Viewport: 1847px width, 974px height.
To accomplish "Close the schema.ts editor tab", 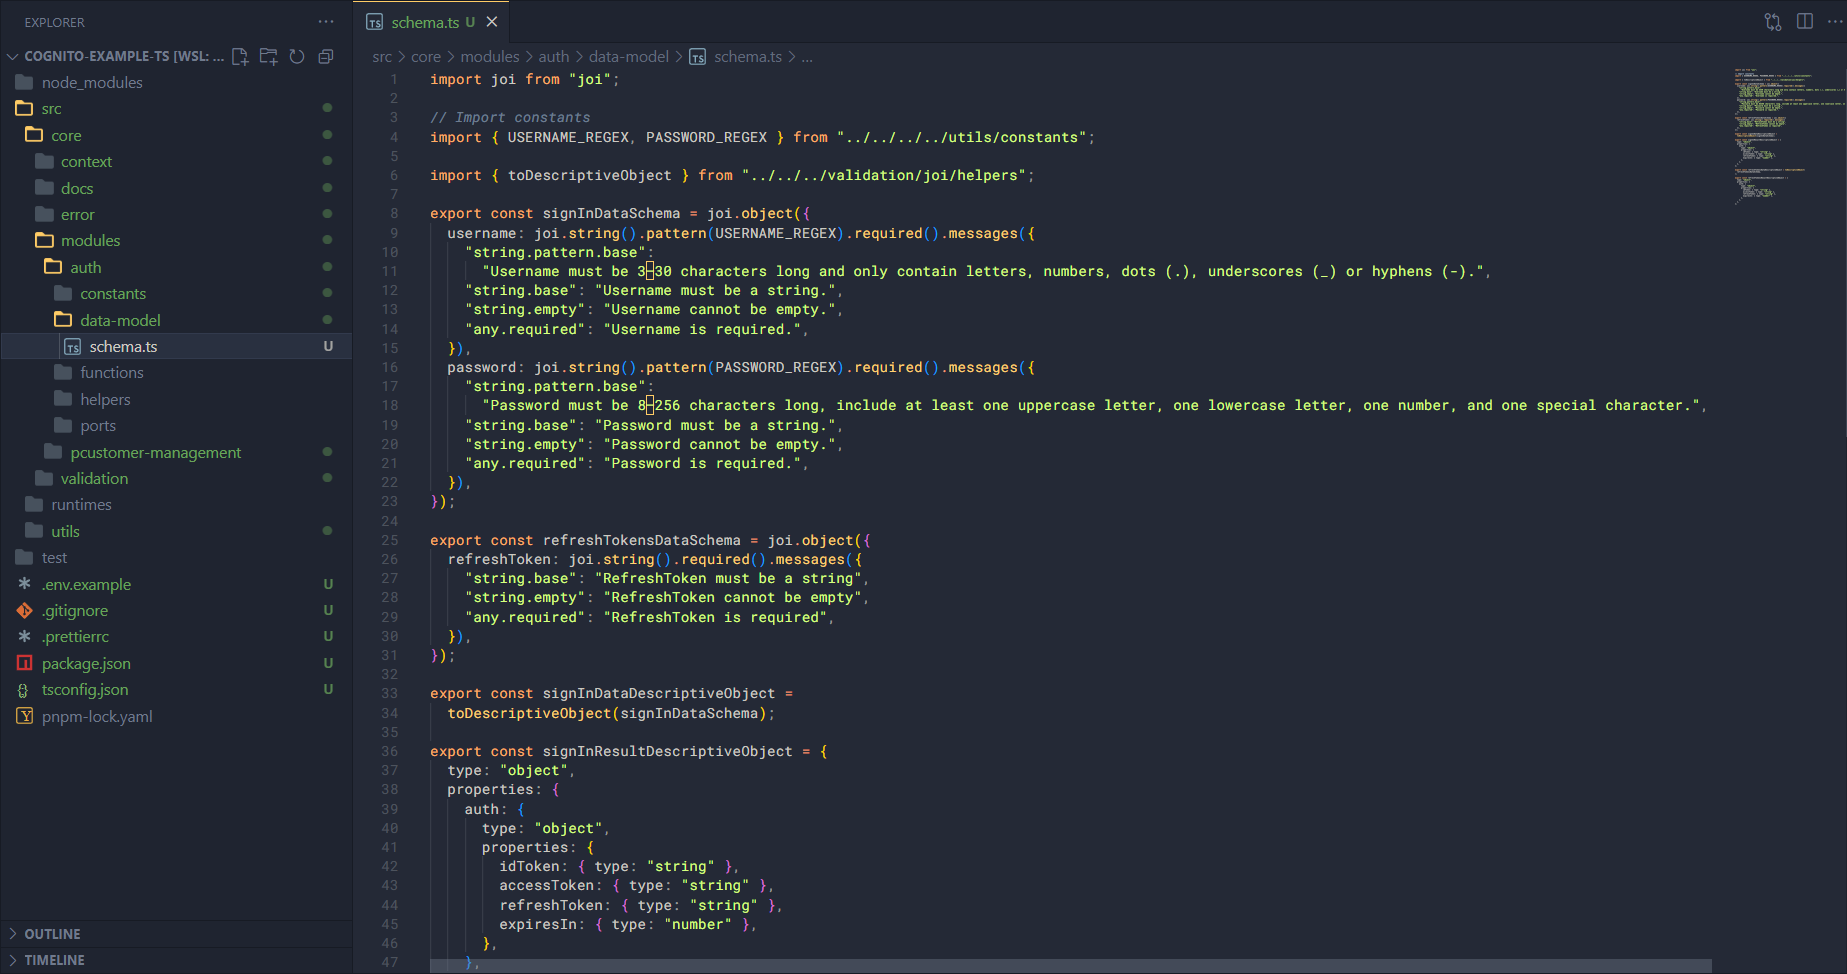I will coord(492,22).
